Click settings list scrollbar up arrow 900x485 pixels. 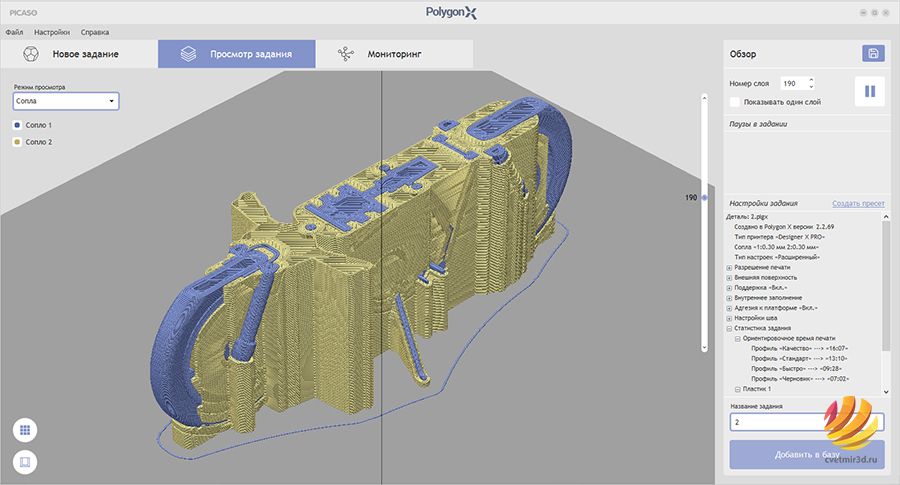pyautogui.click(x=886, y=217)
